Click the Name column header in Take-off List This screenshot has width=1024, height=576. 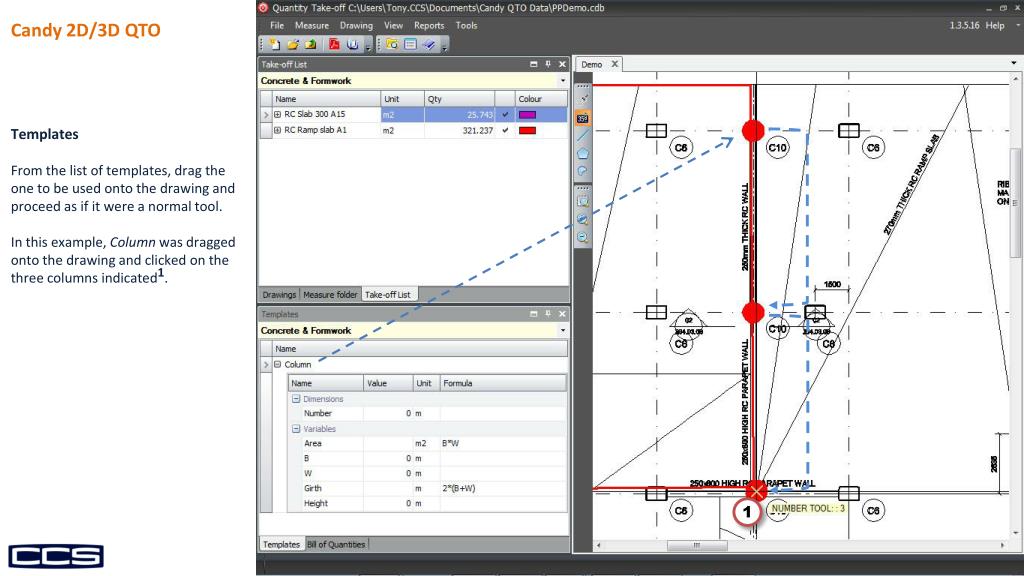coord(326,99)
